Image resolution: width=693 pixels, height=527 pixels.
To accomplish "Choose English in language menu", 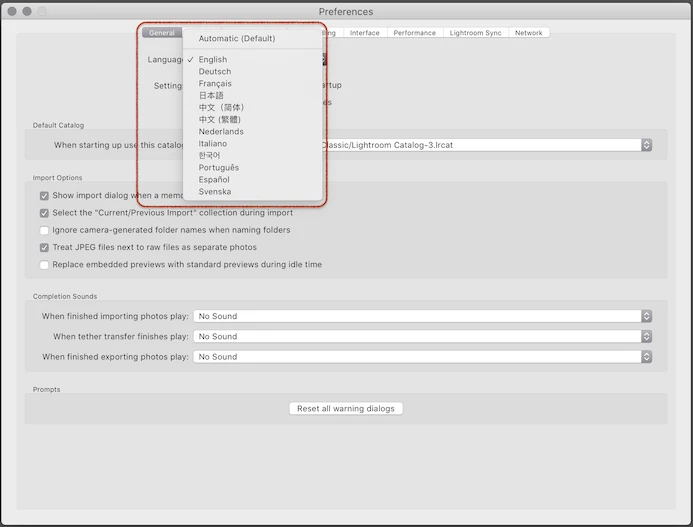I will tap(252, 59).
